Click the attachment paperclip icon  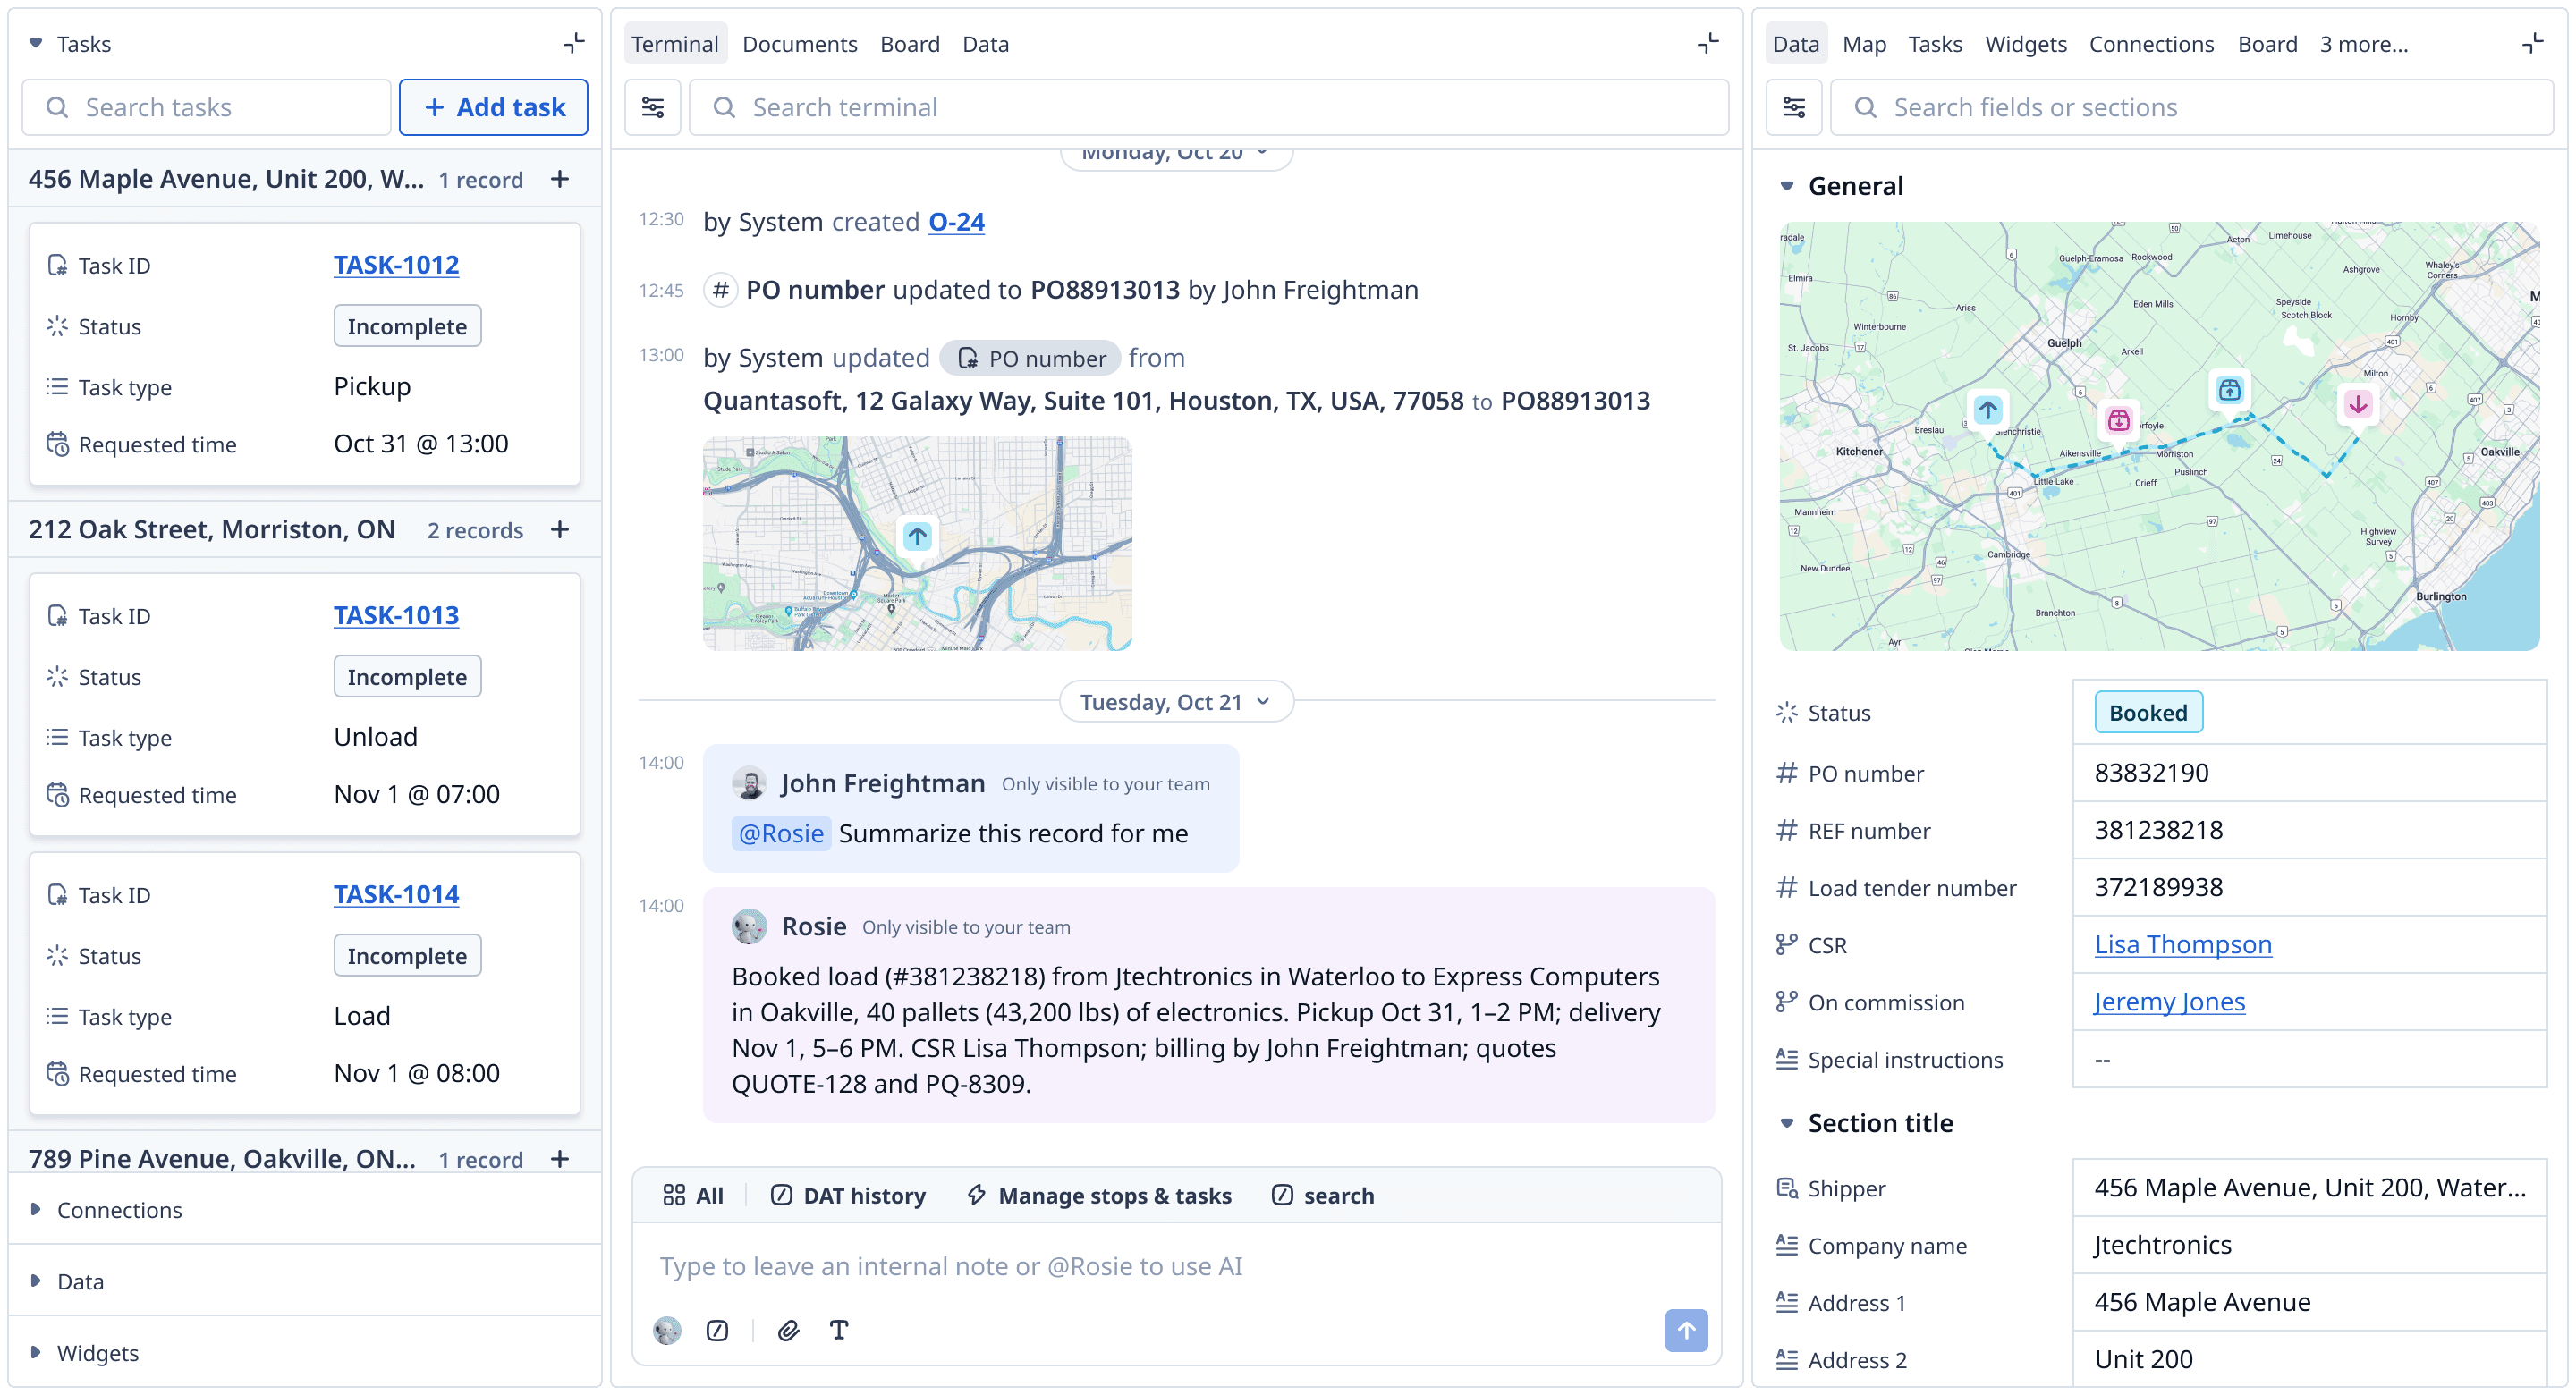[x=788, y=1330]
